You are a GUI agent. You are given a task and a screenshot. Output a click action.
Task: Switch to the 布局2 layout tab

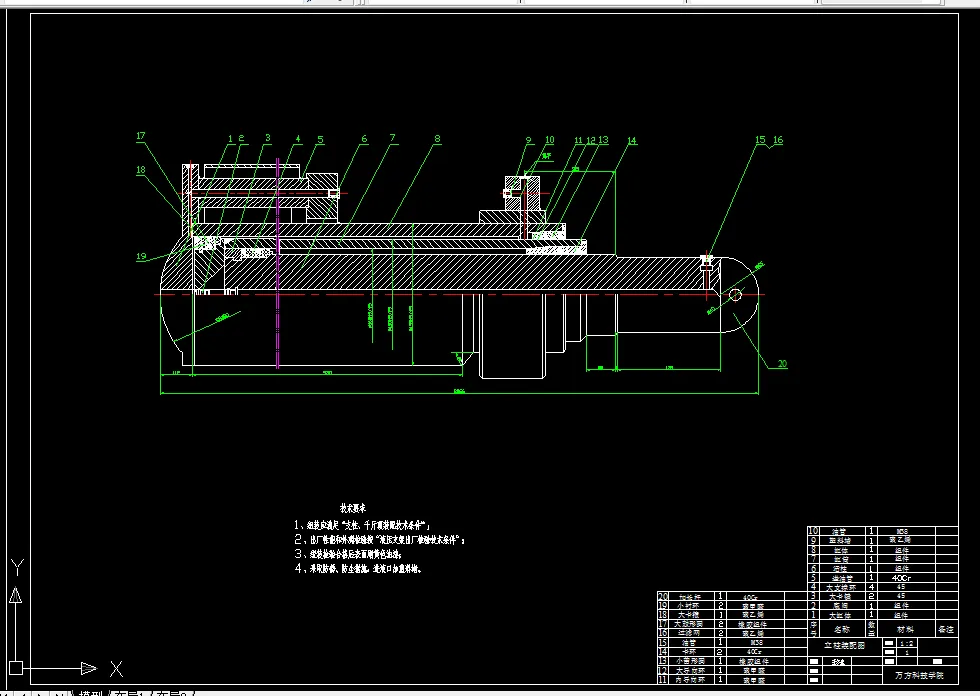[x=172, y=694]
